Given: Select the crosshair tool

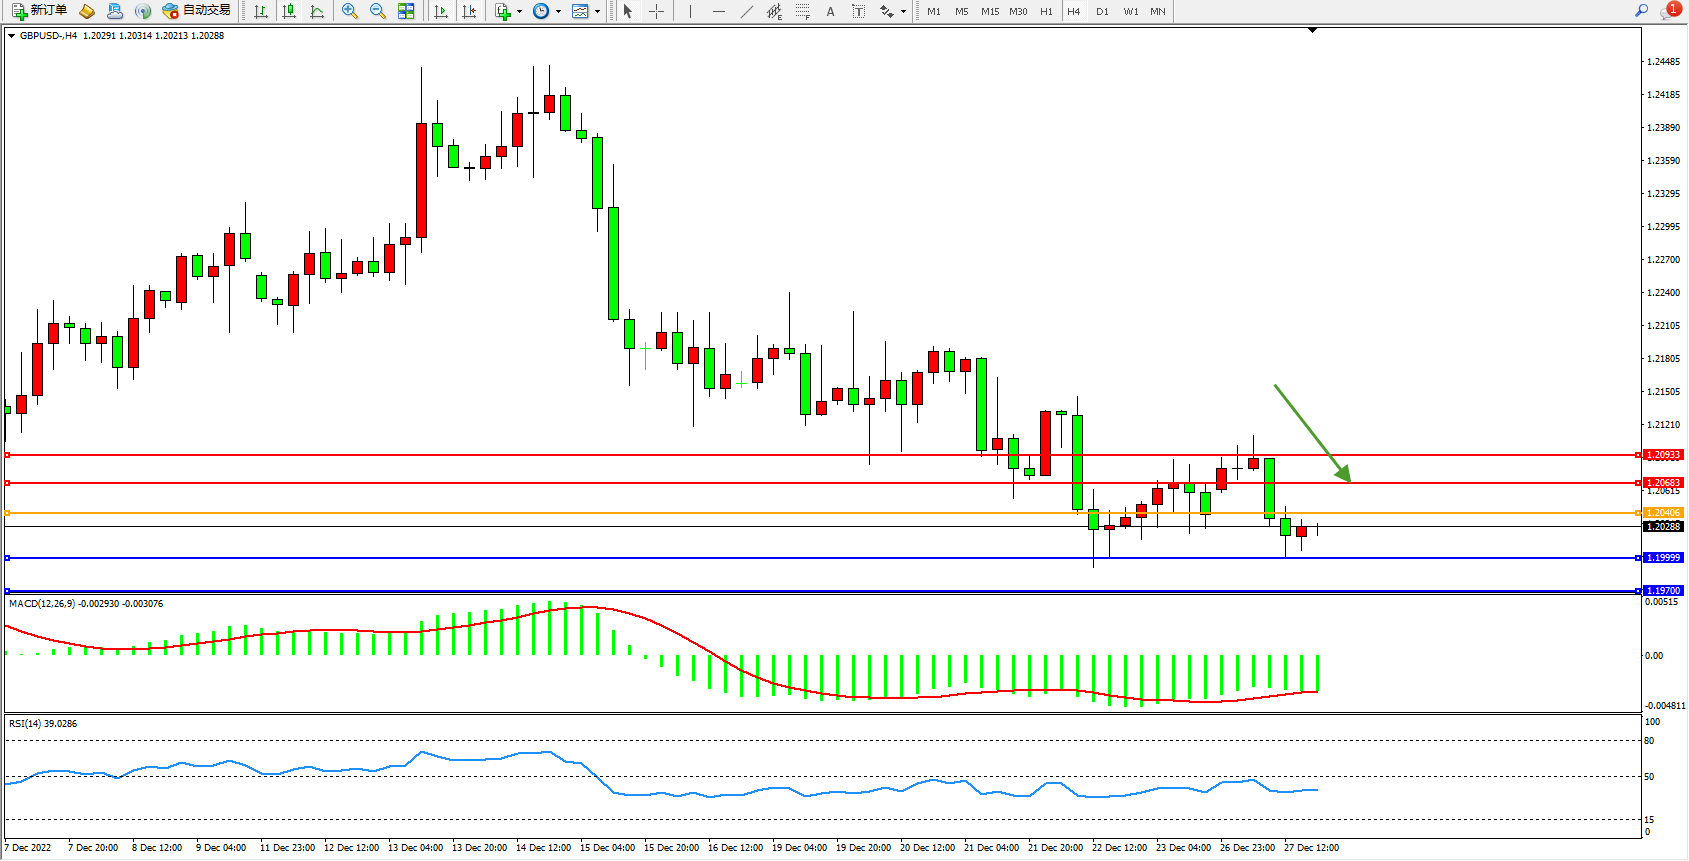Looking at the screenshot, I should (656, 11).
